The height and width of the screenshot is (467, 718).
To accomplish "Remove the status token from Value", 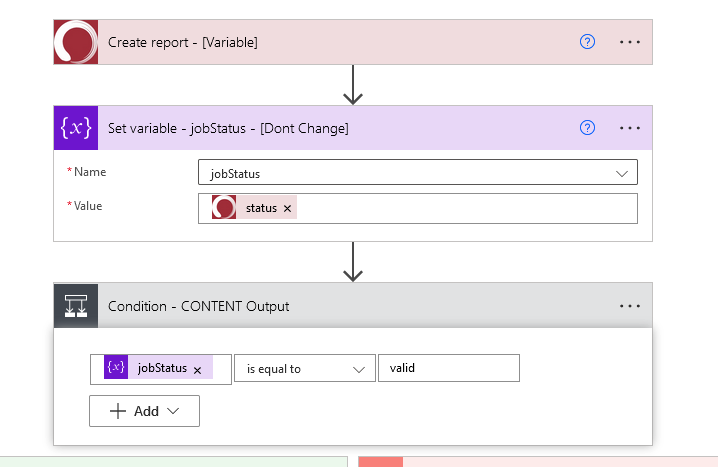I will click(x=288, y=208).
